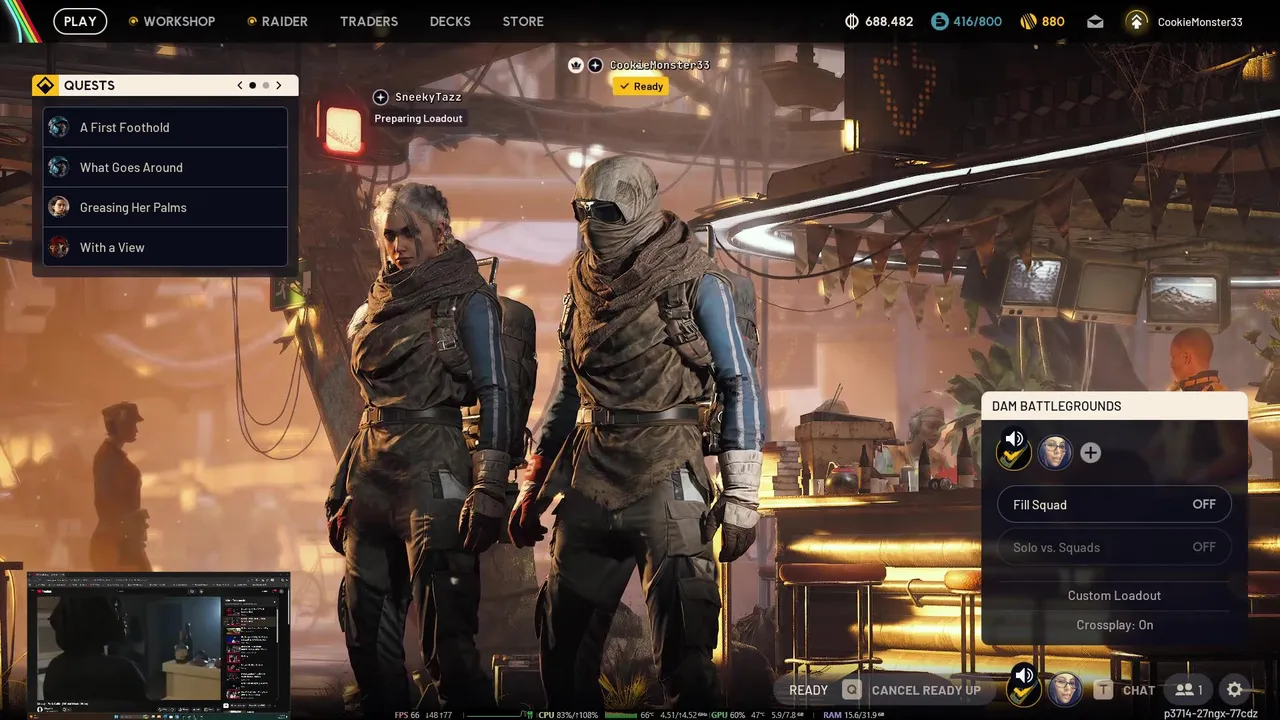Click the gold 880 tokens counter
This screenshot has width=1280, height=720.
click(1042, 21)
